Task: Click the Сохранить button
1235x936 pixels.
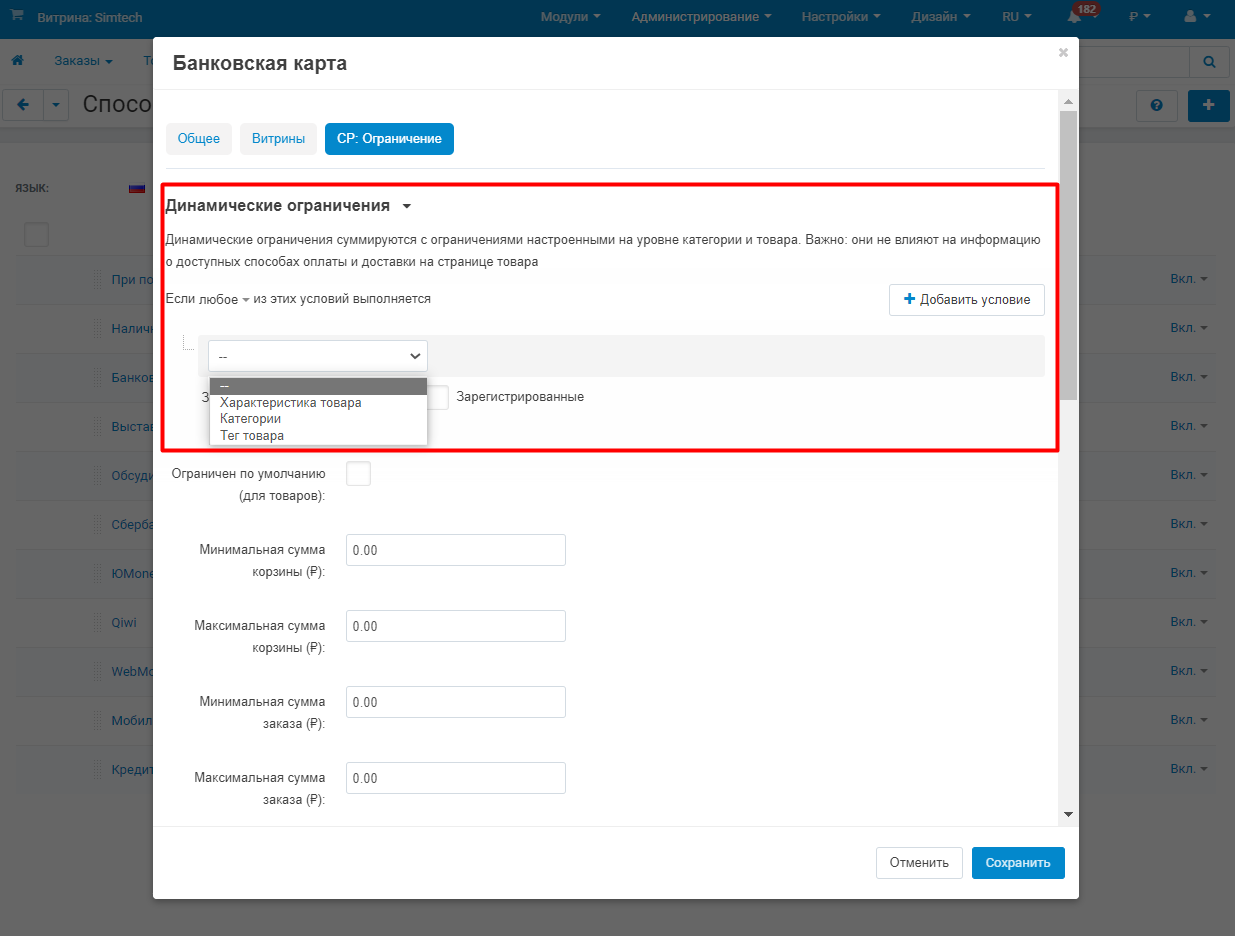Action: point(1018,863)
